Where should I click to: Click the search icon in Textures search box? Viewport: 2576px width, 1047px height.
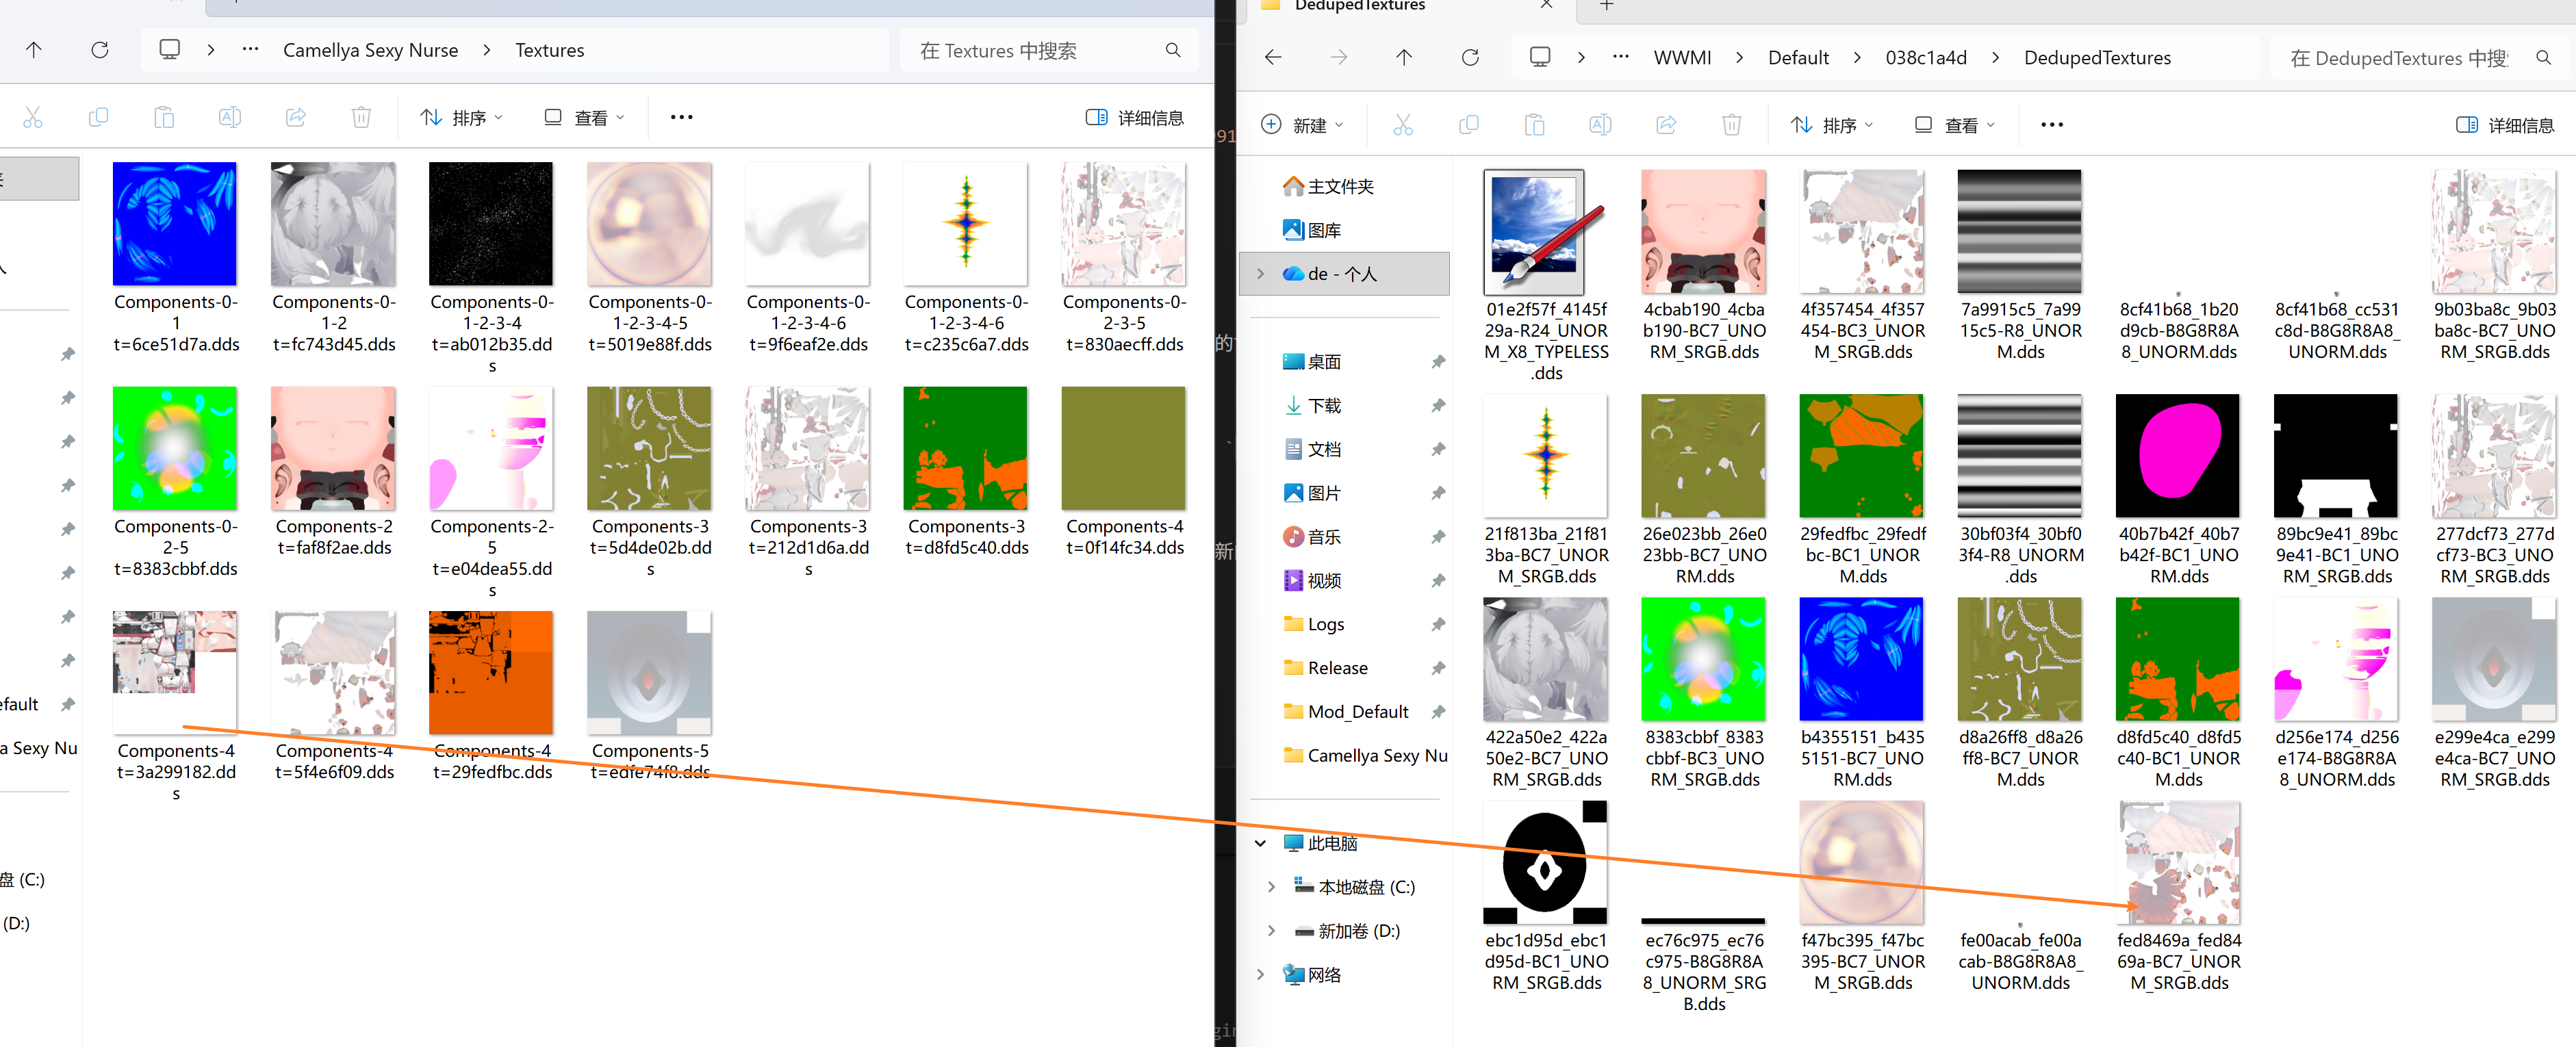[1172, 51]
